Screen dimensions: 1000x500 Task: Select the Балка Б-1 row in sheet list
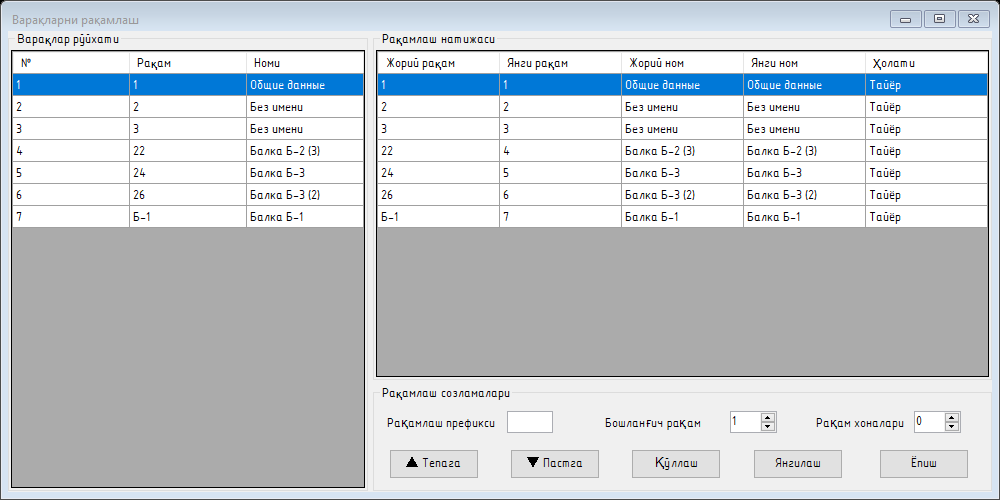pyautogui.click(x=188, y=217)
